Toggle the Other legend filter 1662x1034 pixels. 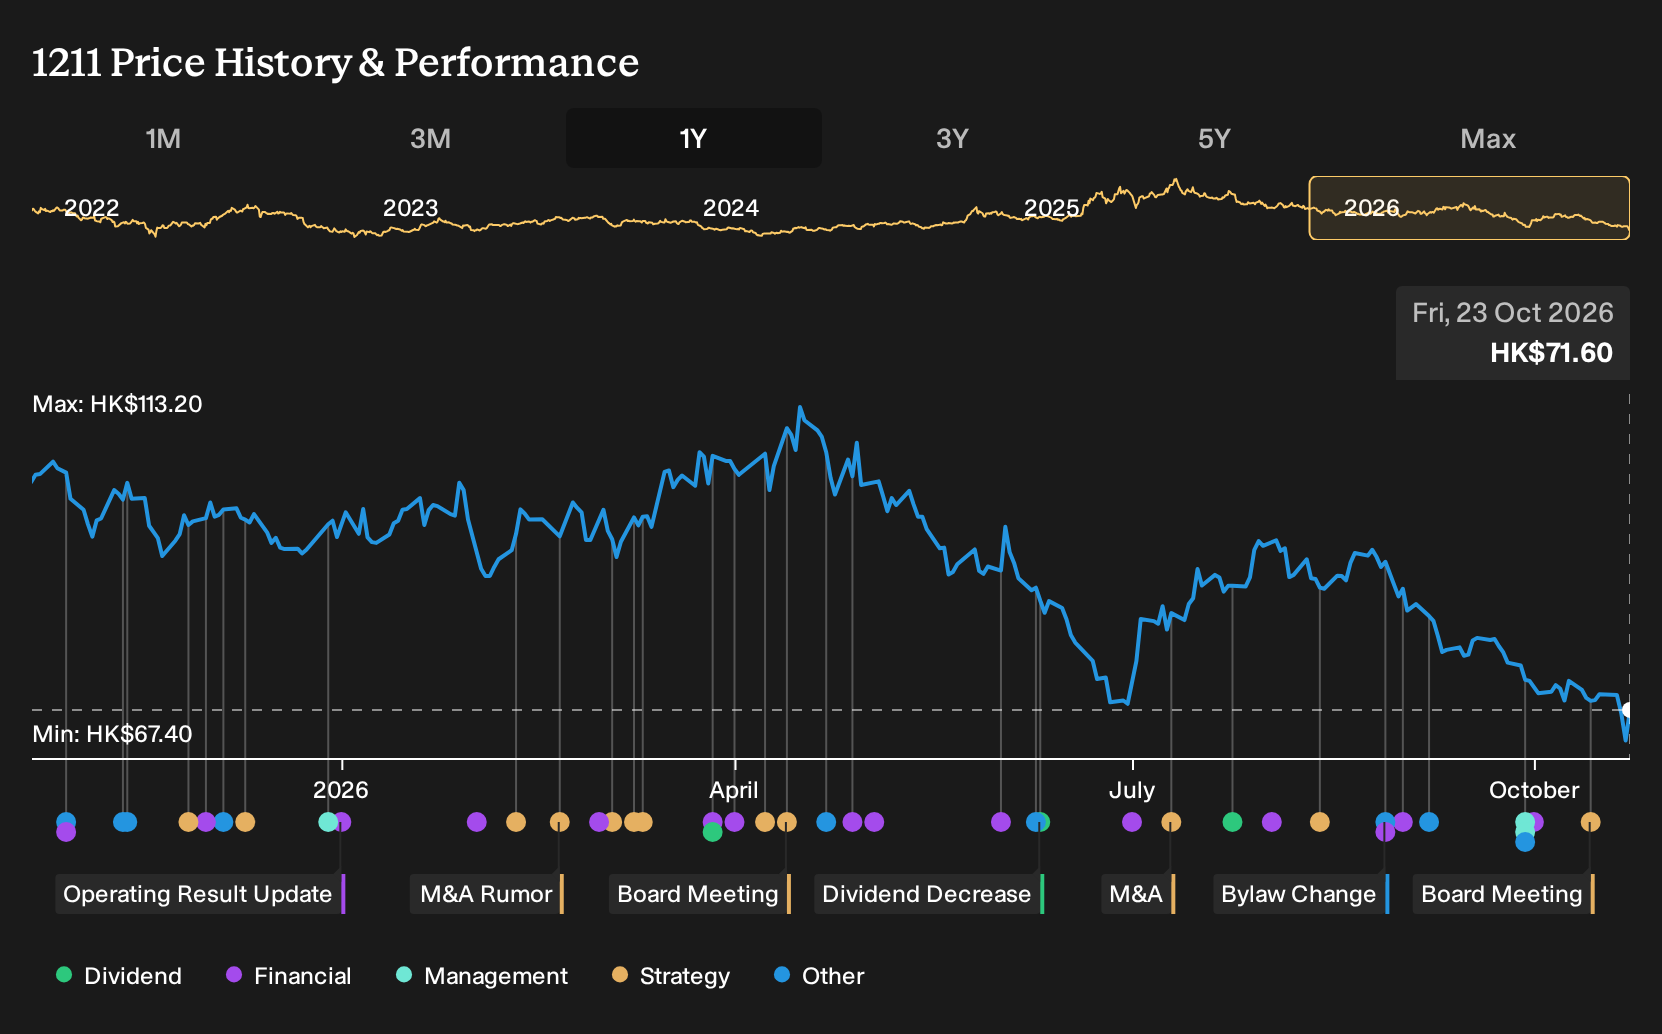click(820, 976)
